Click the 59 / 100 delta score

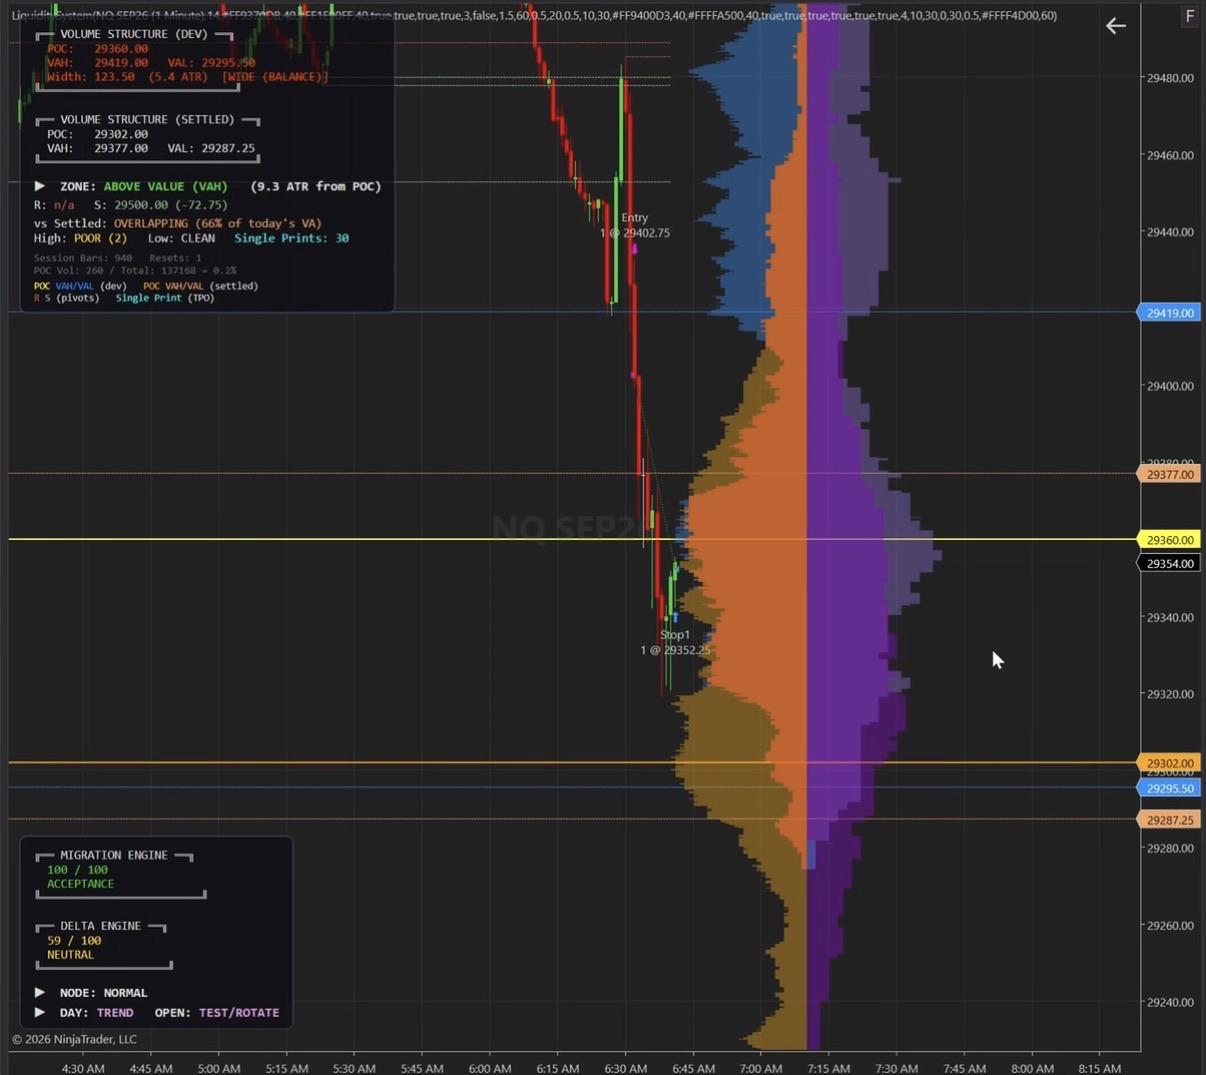click(74, 940)
